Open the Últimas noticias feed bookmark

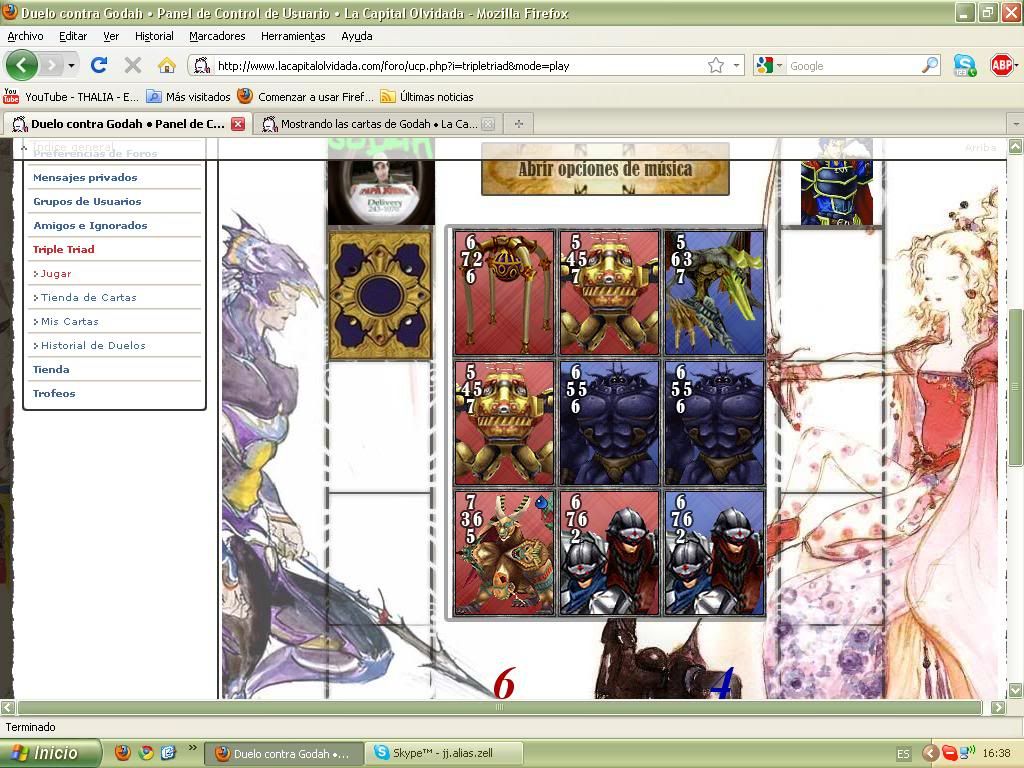click(x=427, y=97)
